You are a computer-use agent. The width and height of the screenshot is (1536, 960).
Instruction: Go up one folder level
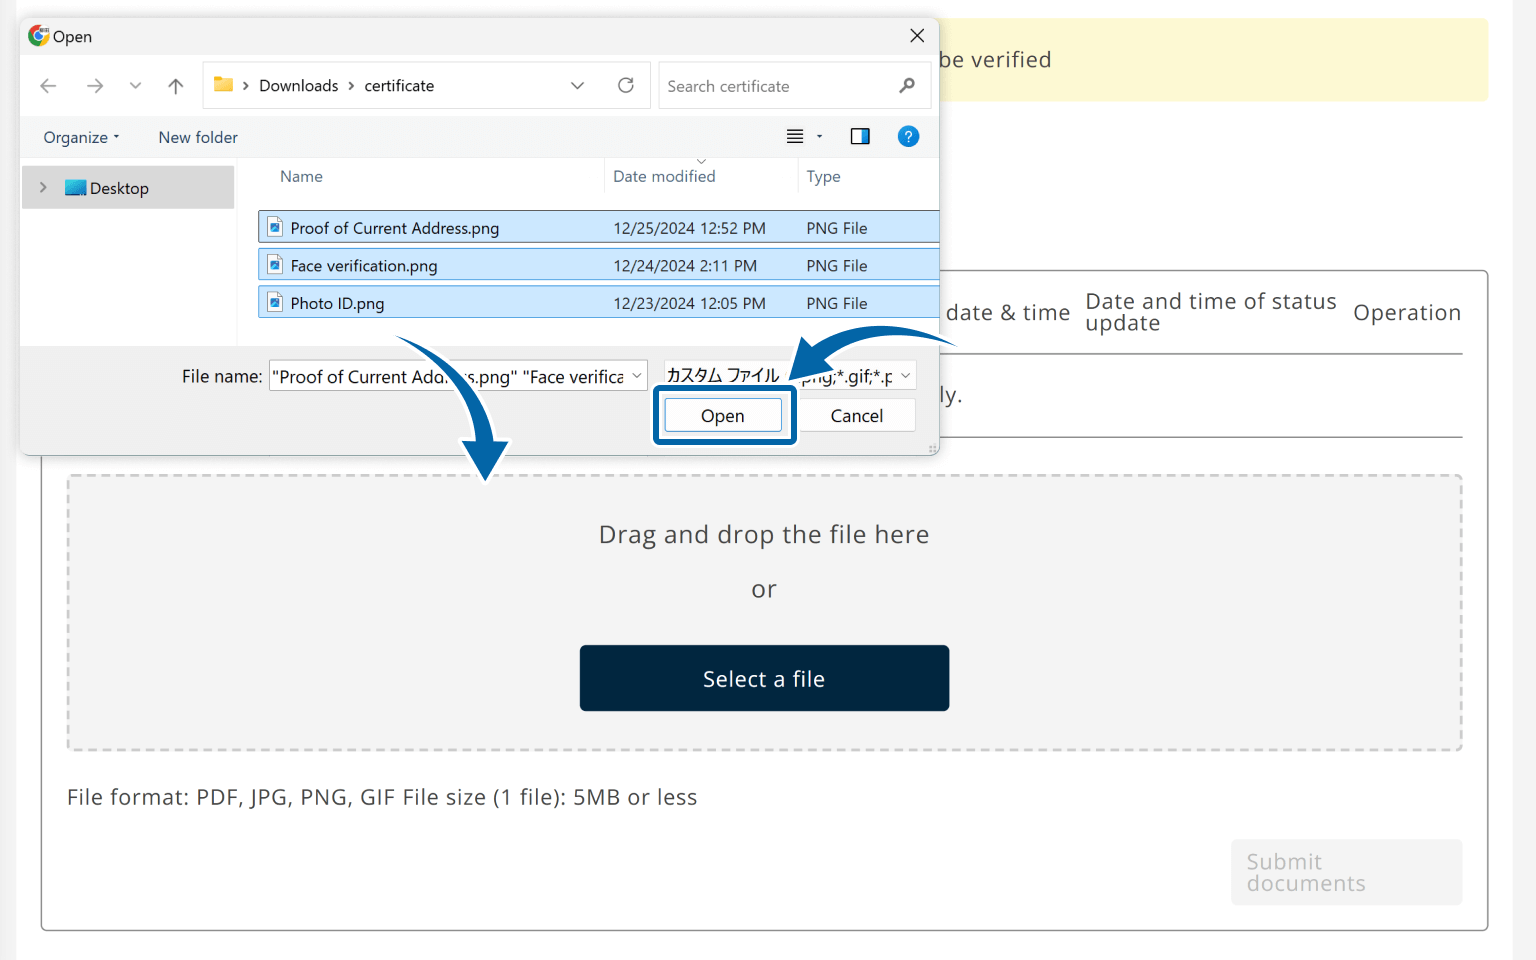coord(176,86)
